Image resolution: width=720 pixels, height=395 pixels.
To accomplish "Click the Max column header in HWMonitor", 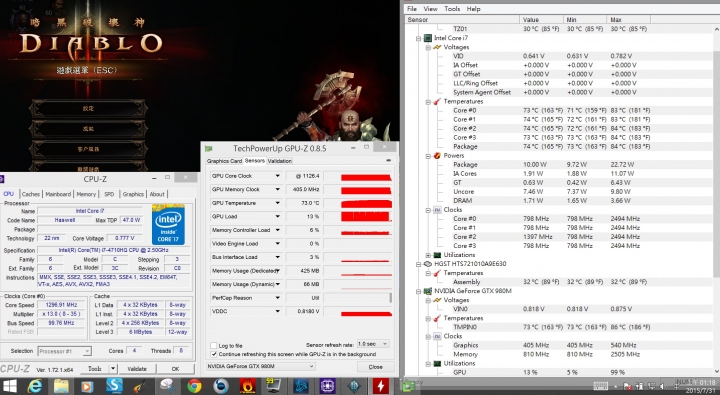I will point(629,19).
